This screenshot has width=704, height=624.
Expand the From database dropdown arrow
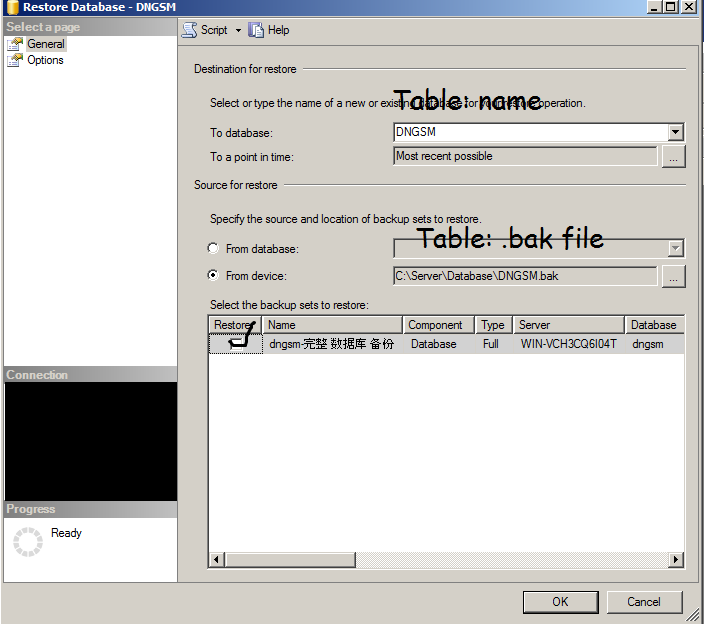point(675,248)
